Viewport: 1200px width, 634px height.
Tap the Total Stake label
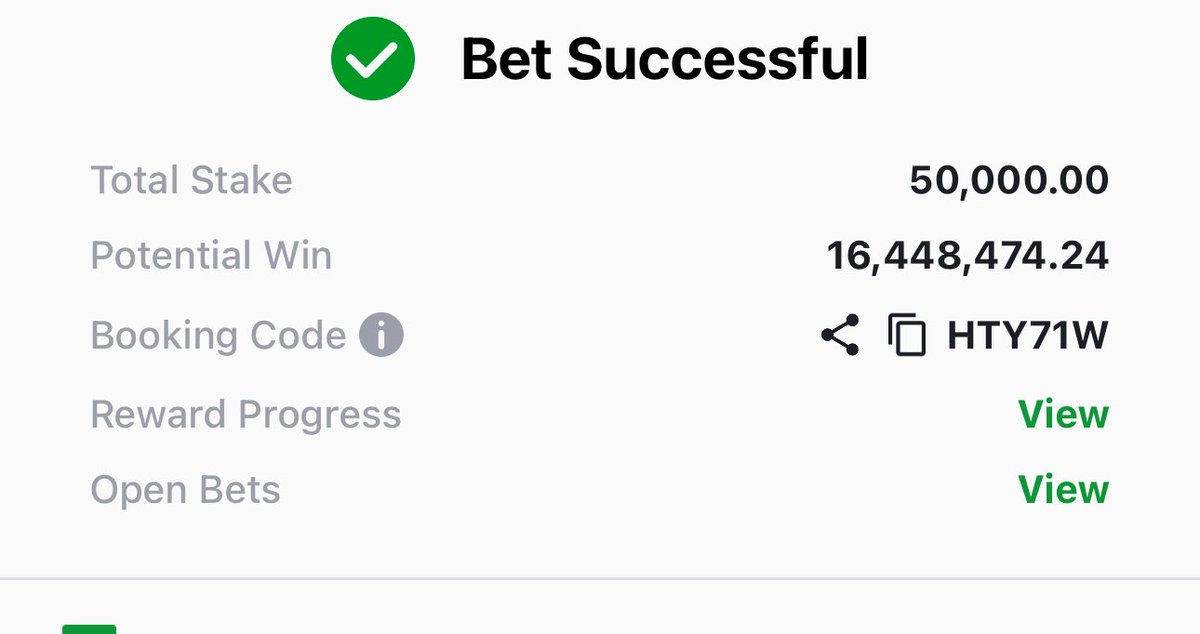click(191, 180)
